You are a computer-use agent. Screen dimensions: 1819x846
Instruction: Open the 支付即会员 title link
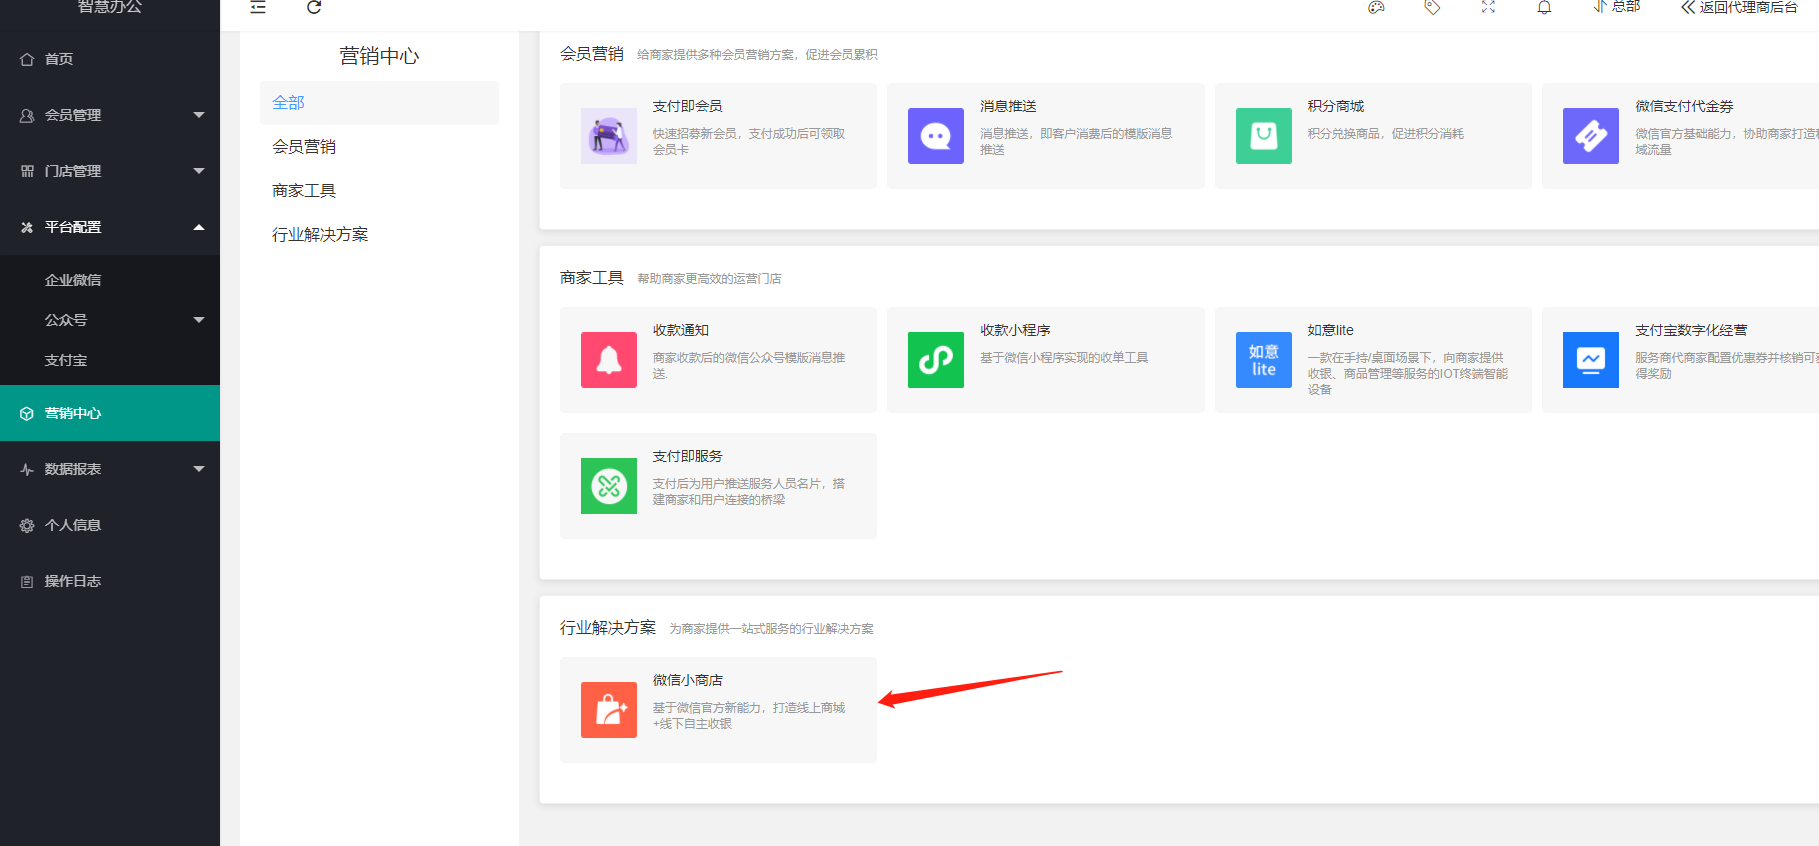point(687,106)
